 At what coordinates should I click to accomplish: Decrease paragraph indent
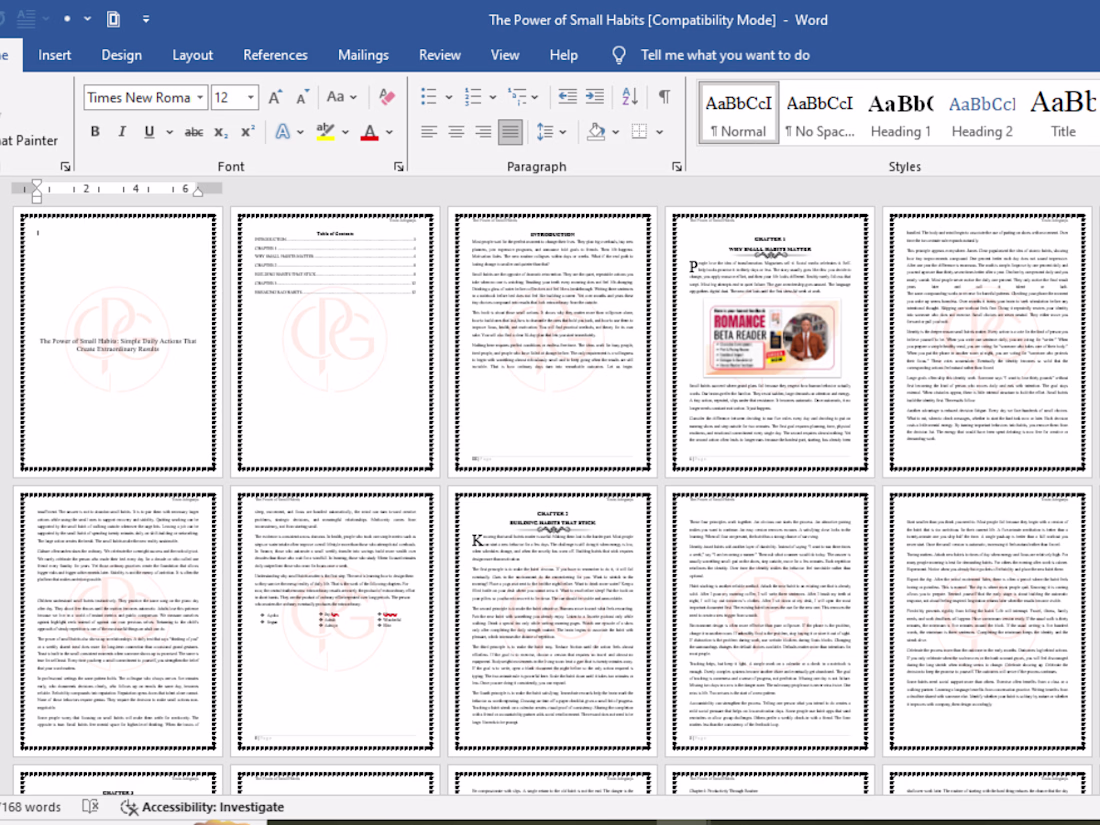tap(568, 97)
